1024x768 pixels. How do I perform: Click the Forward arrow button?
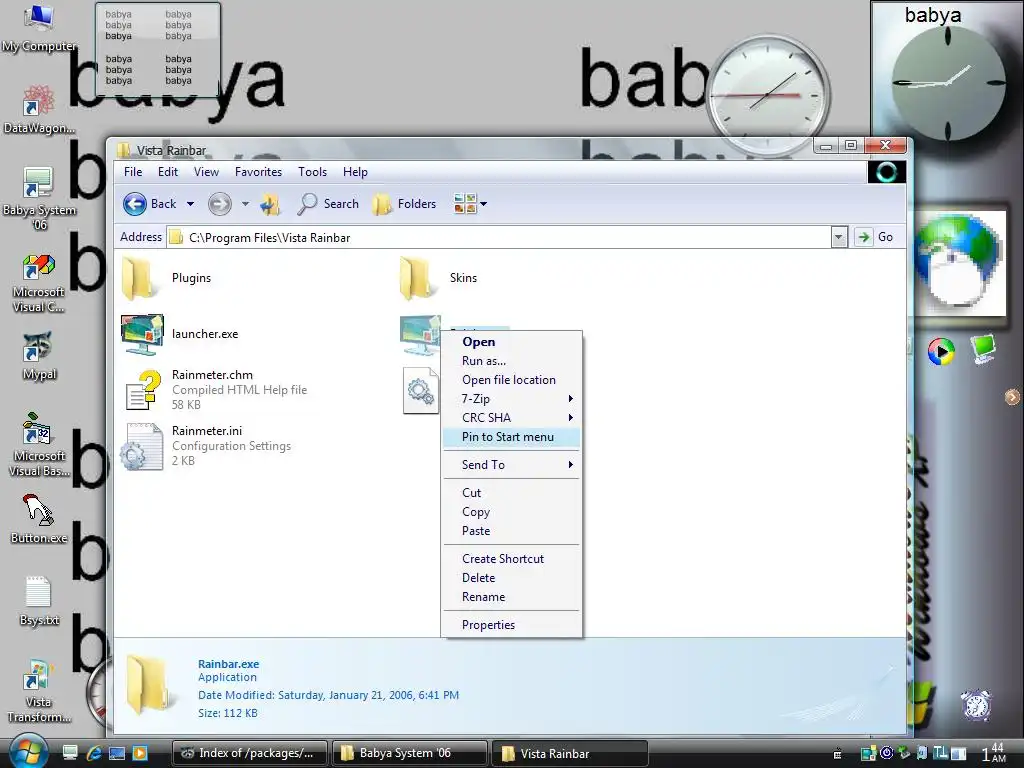point(220,204)
